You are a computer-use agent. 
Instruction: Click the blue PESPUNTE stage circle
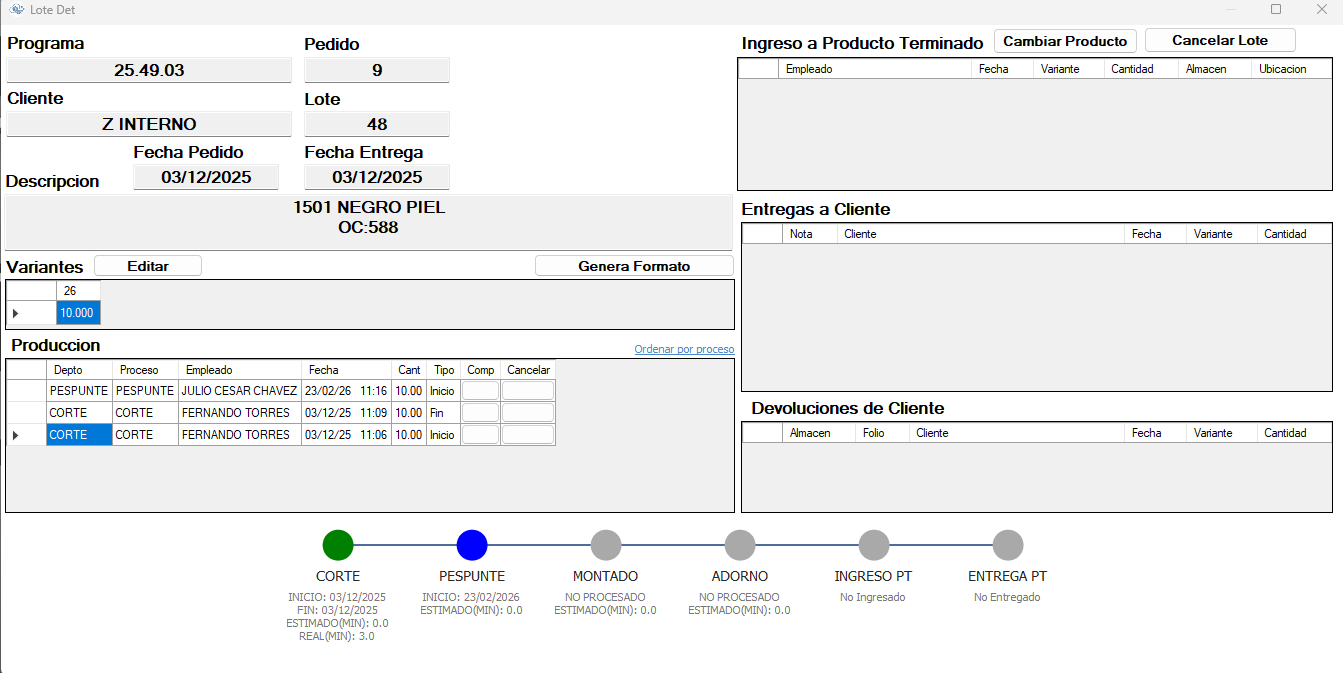[x=472, y=545]
